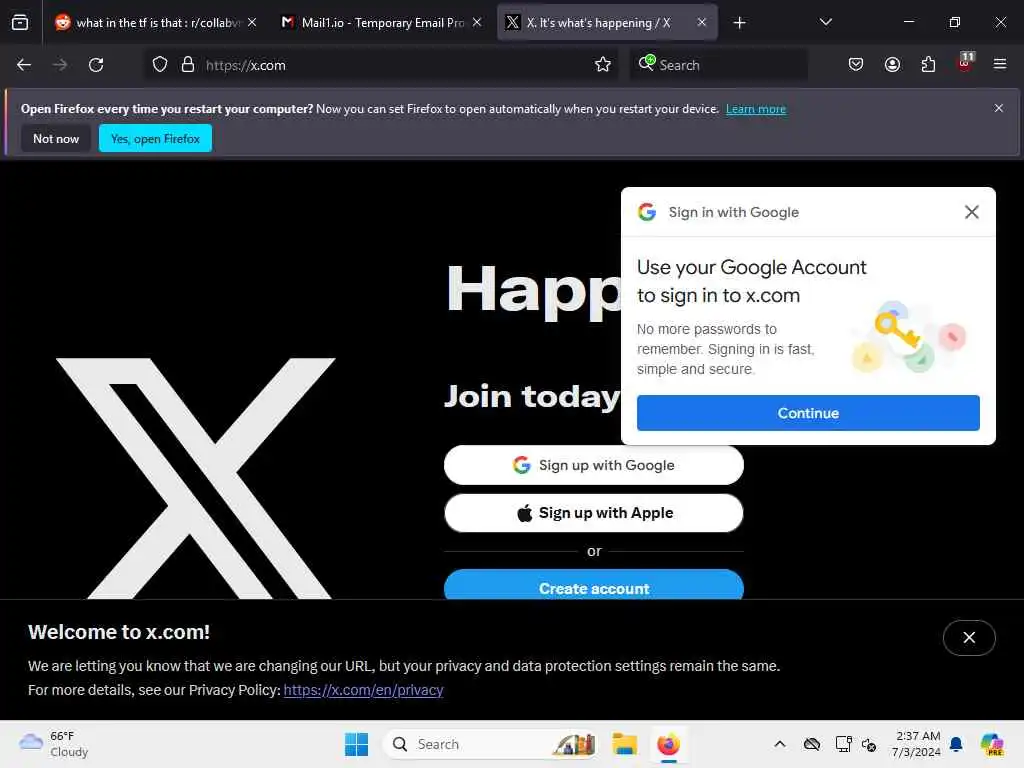Screen dimensions: 1024x768
Task: Open the notifications bell icon
Action: click(x=956, y=744)
